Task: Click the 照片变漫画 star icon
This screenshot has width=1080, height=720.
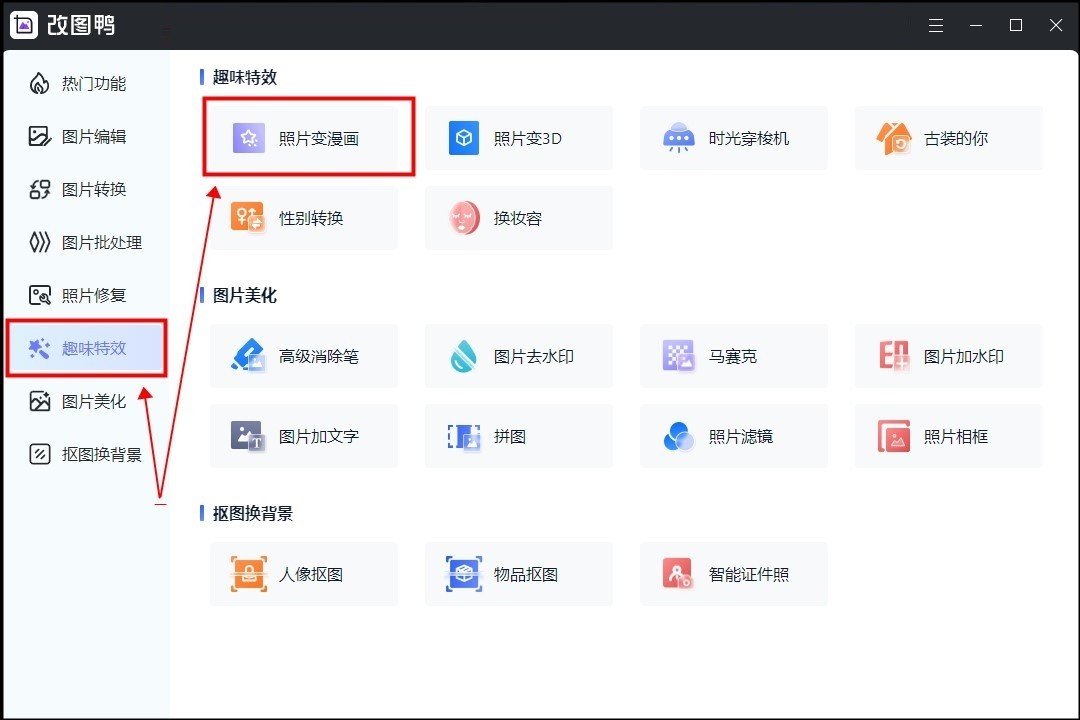Action: click(248, 138)
